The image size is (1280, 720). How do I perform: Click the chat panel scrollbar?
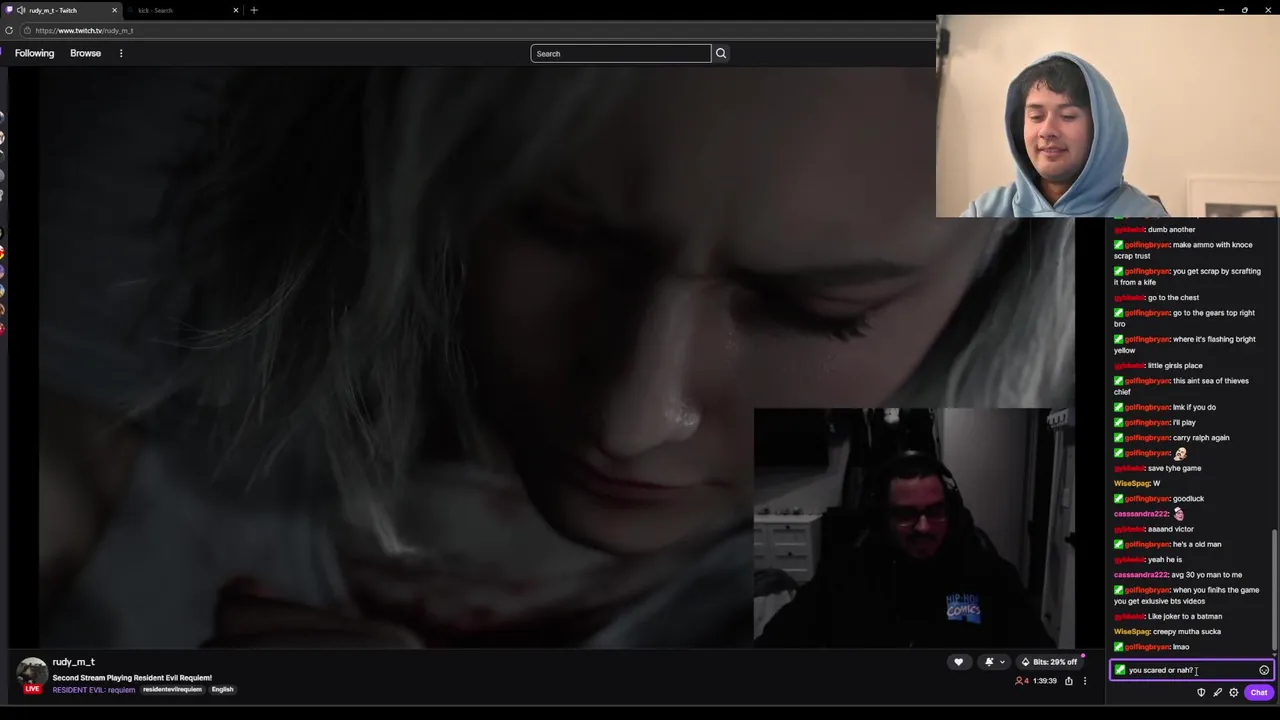[x=1273, y=590]
